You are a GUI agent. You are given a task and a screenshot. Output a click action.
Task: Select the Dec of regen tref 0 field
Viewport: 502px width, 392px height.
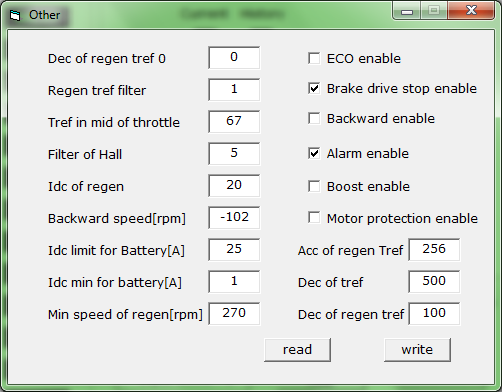click(234, 58)
